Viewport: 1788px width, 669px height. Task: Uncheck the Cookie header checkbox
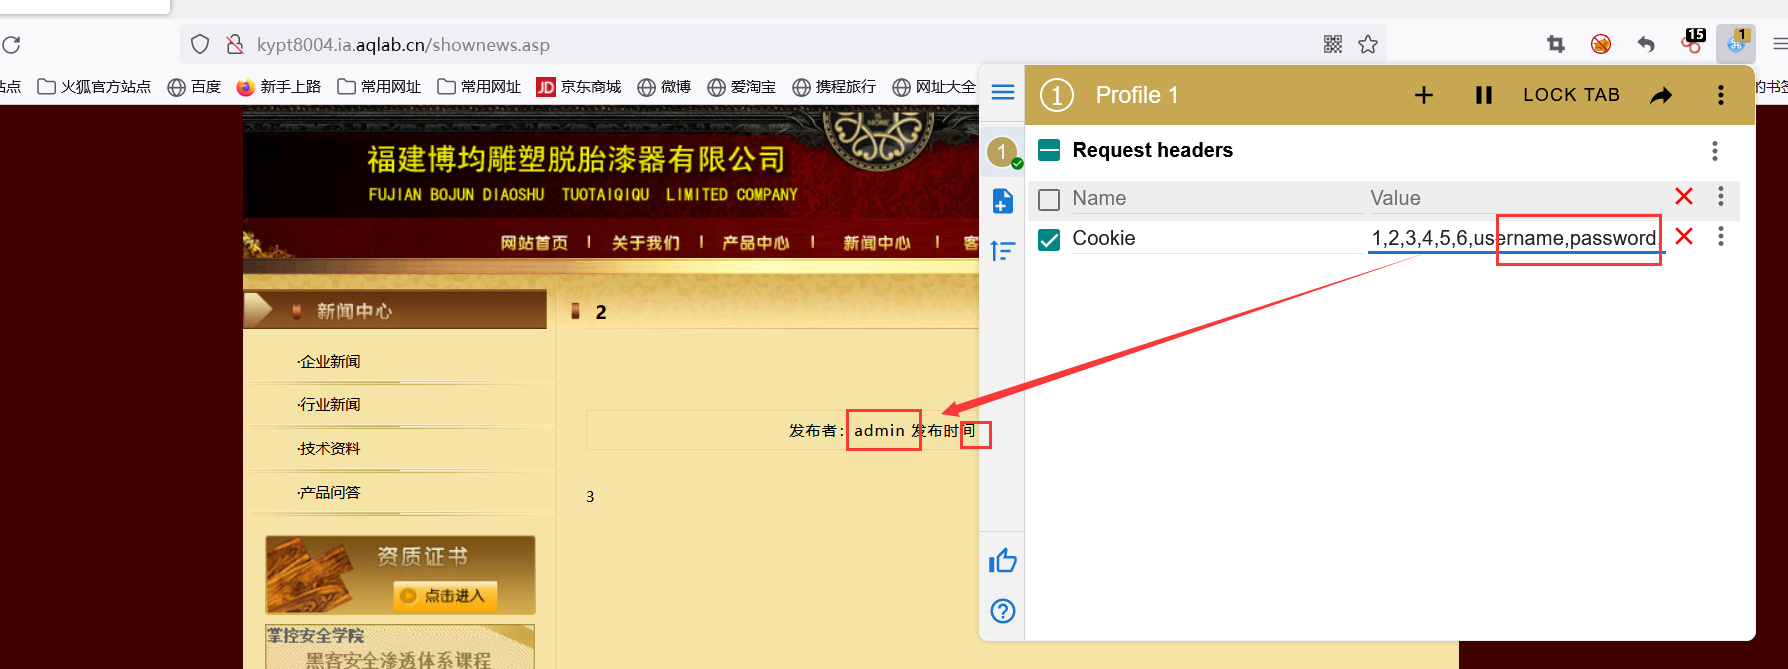(x=1049, y=240)
